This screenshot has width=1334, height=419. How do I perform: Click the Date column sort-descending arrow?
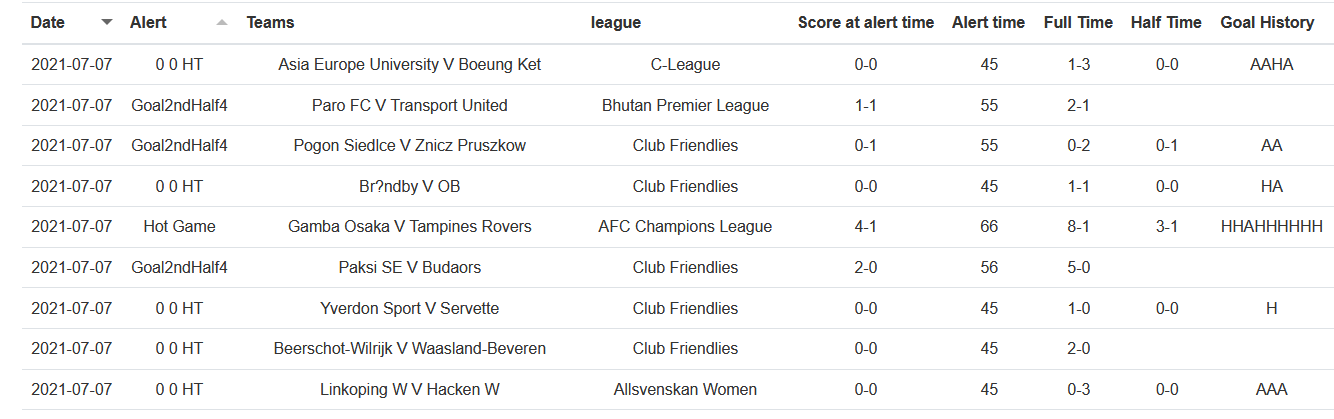(x=107, y=22)
